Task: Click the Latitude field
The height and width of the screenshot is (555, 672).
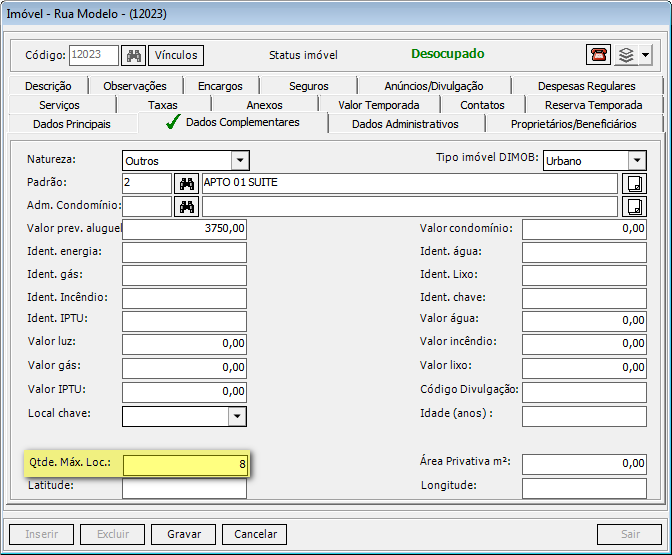Action: coord(184,489)
